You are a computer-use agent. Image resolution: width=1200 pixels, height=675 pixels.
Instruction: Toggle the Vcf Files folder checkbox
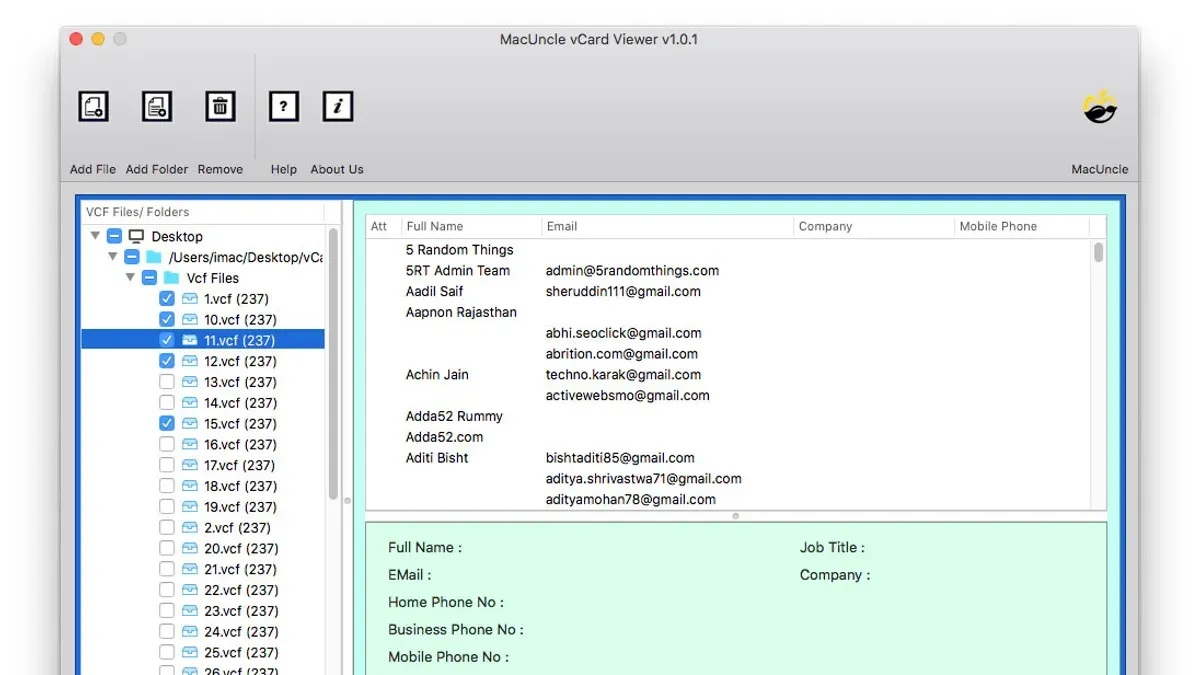tap(149, 278)
